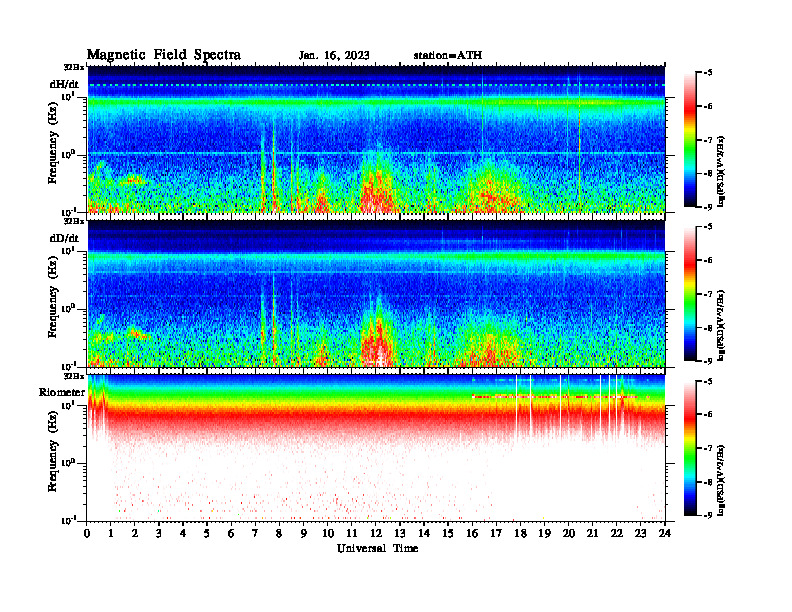792x612 pixels.
Task: Click the '32Hz' tick of the dH/dt panel
Action: [74, 67]
